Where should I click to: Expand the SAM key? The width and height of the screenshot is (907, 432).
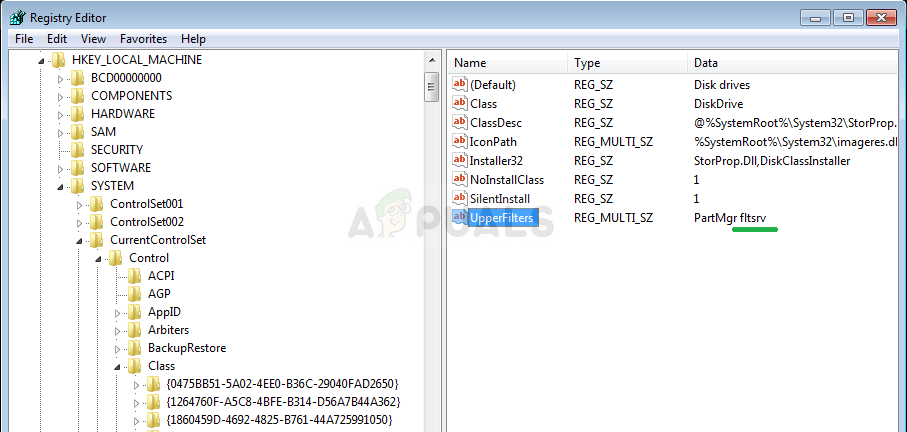tap(60, 132)
